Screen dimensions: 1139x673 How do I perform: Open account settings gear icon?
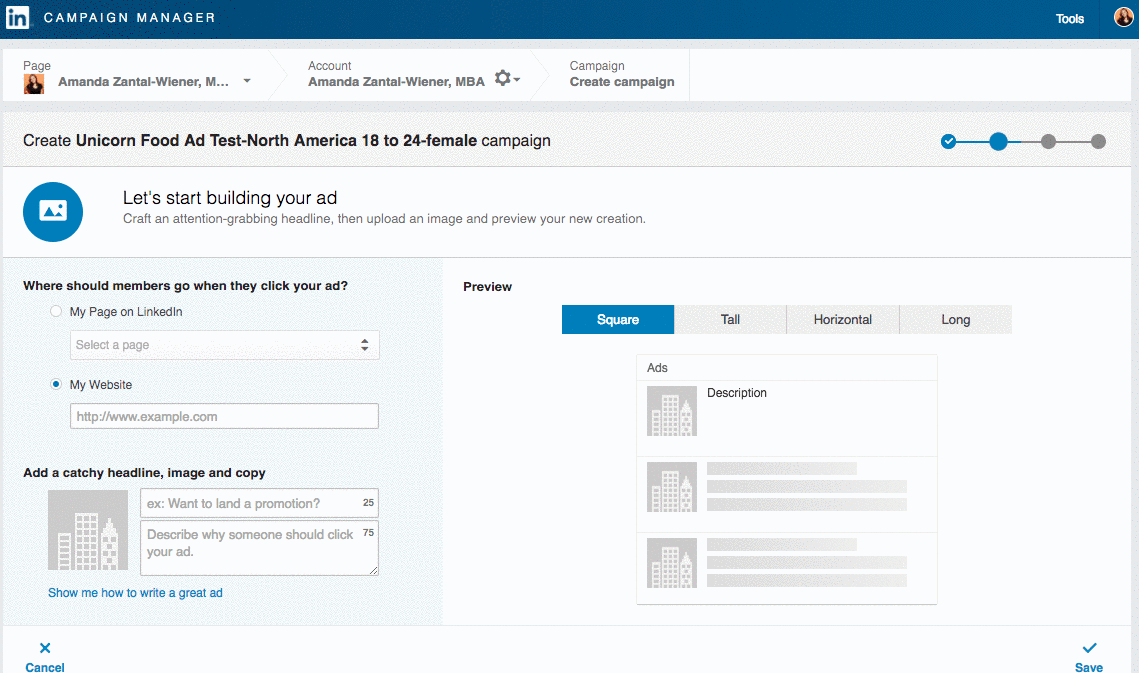click(x=504, y=78)
